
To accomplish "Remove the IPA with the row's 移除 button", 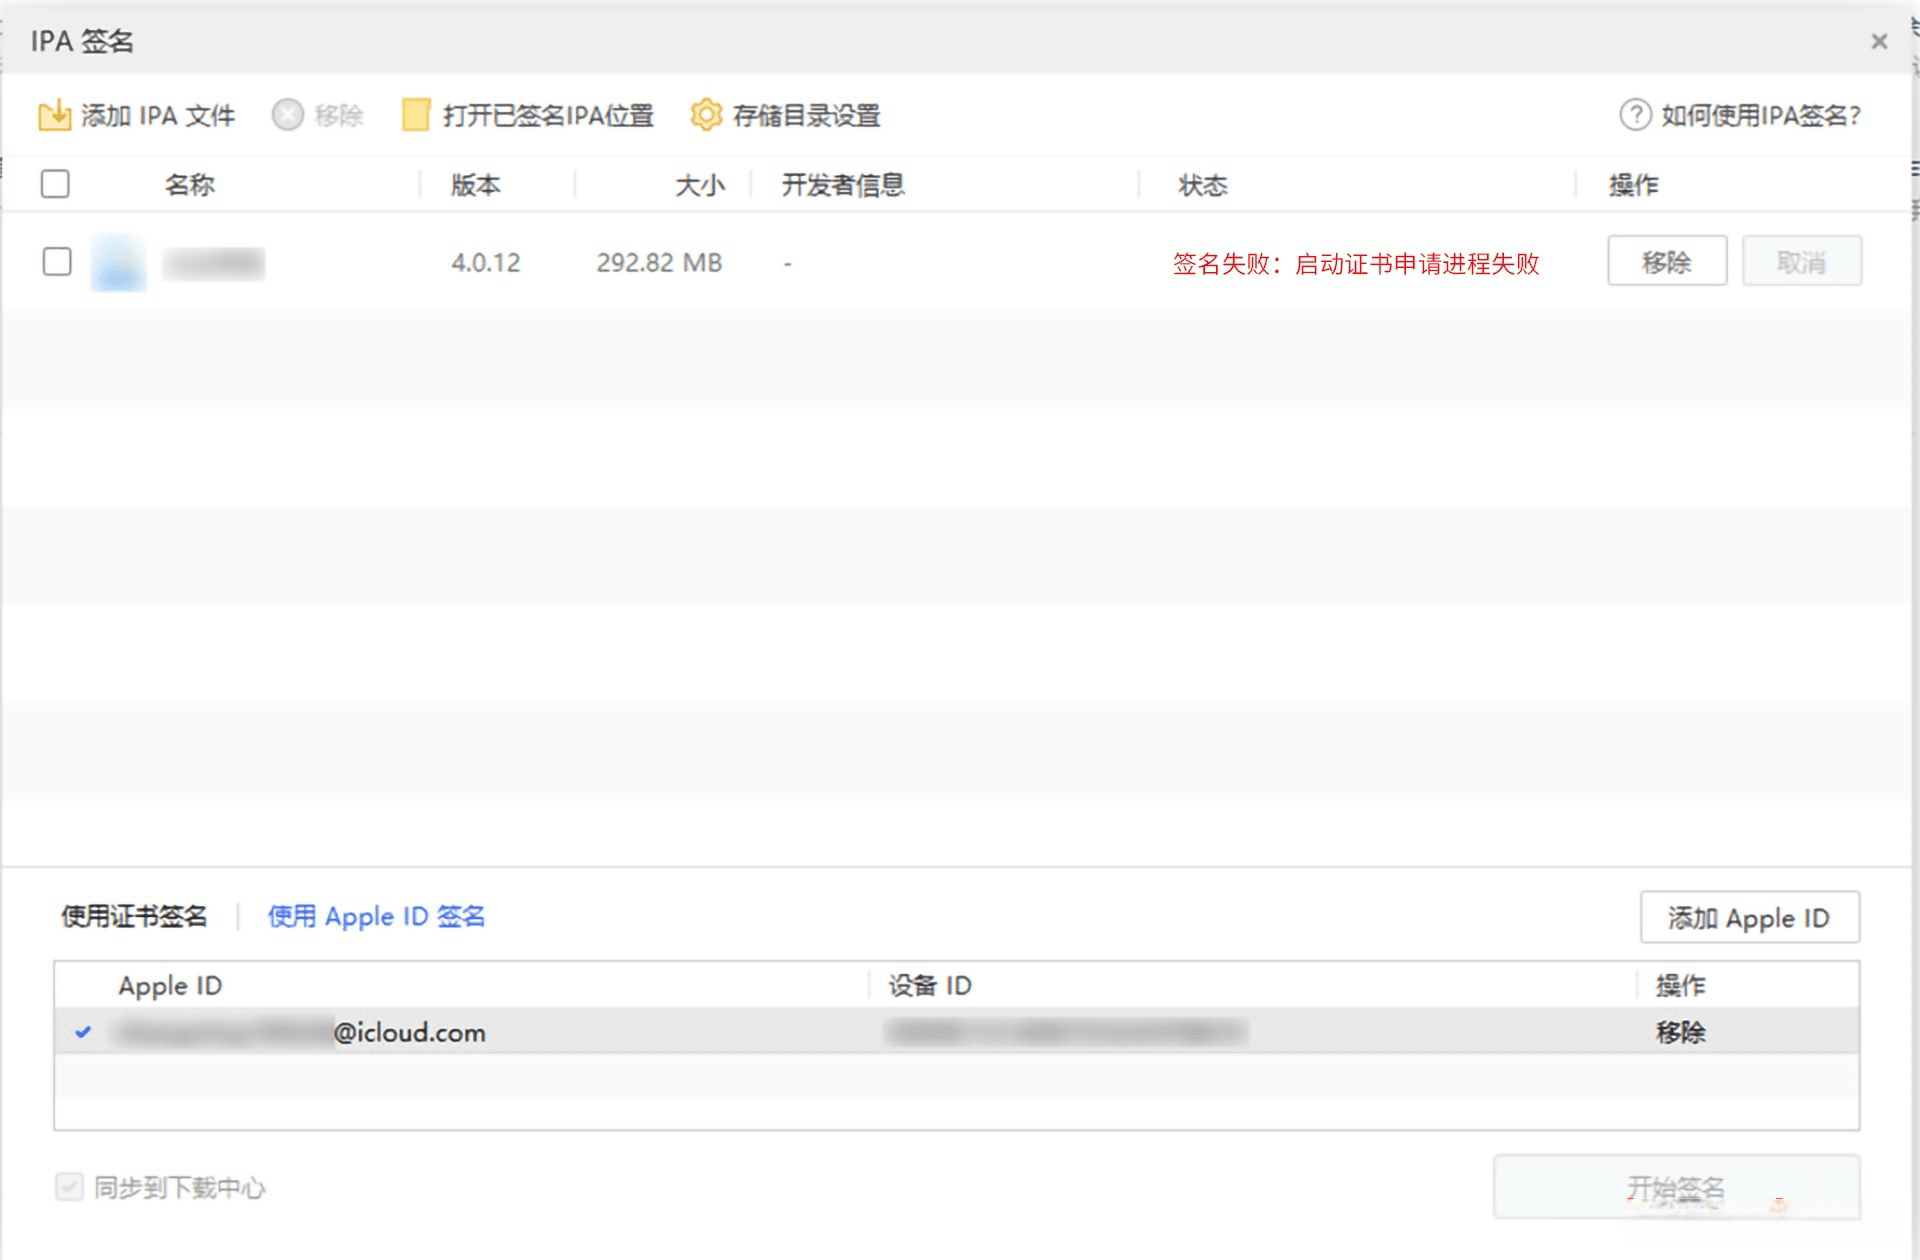I will [1667, 262].
